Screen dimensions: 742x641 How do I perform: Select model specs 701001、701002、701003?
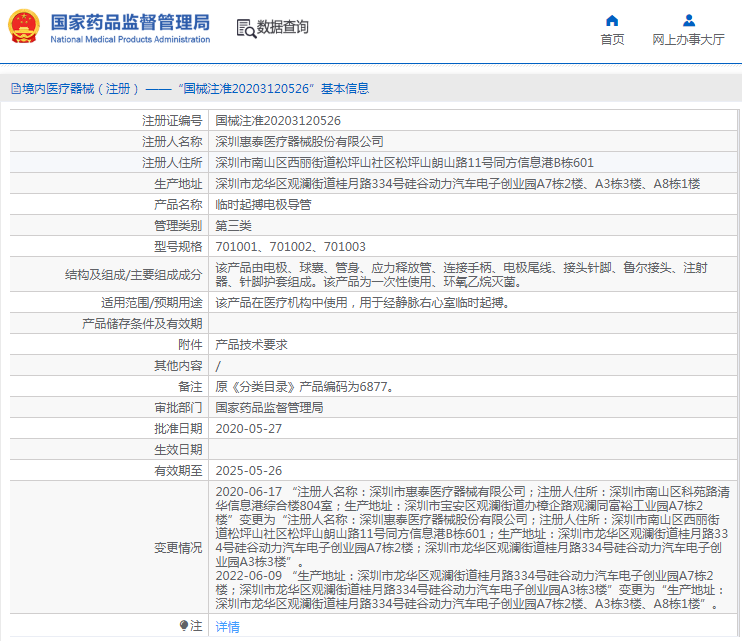pos(291,246)
